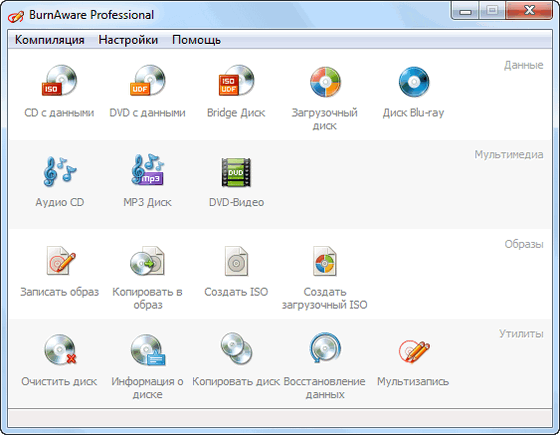Select the Создать ISO document icon
Image resolution: width=560 pixels, height=435 pixels.
point(236,261)
